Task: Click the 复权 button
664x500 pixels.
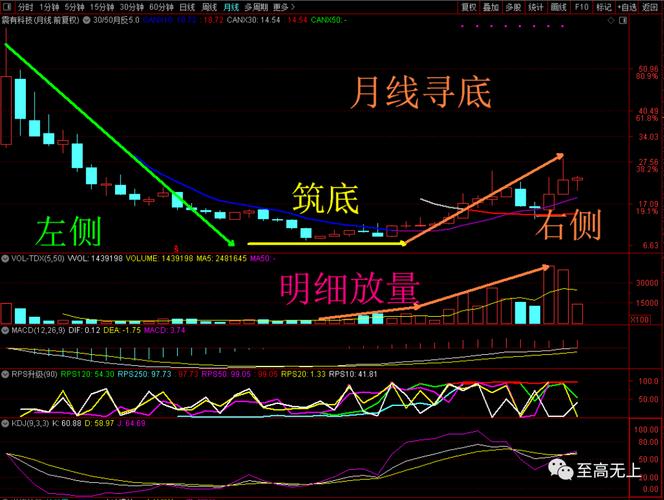Action: pos(469,7)
